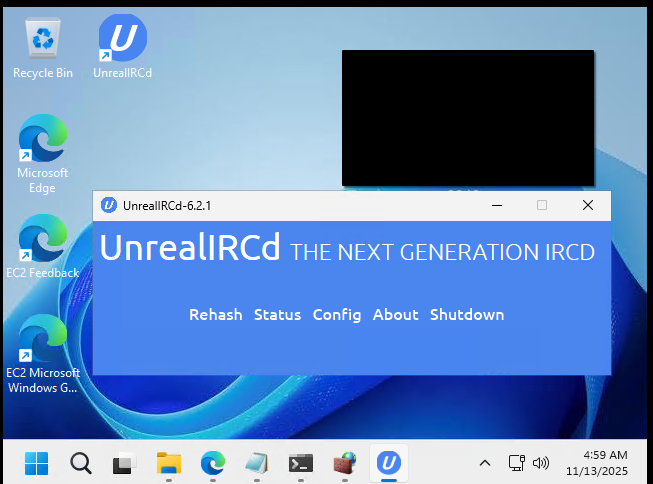Open File Explorer from the taskbar
Viewport: 653px width, 484px height.
(x=169, y=463)
